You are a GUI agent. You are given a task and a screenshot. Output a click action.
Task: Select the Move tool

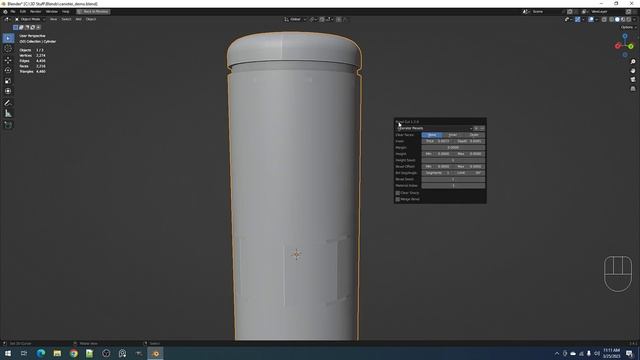pyautogui.click(x=8, y=60)
